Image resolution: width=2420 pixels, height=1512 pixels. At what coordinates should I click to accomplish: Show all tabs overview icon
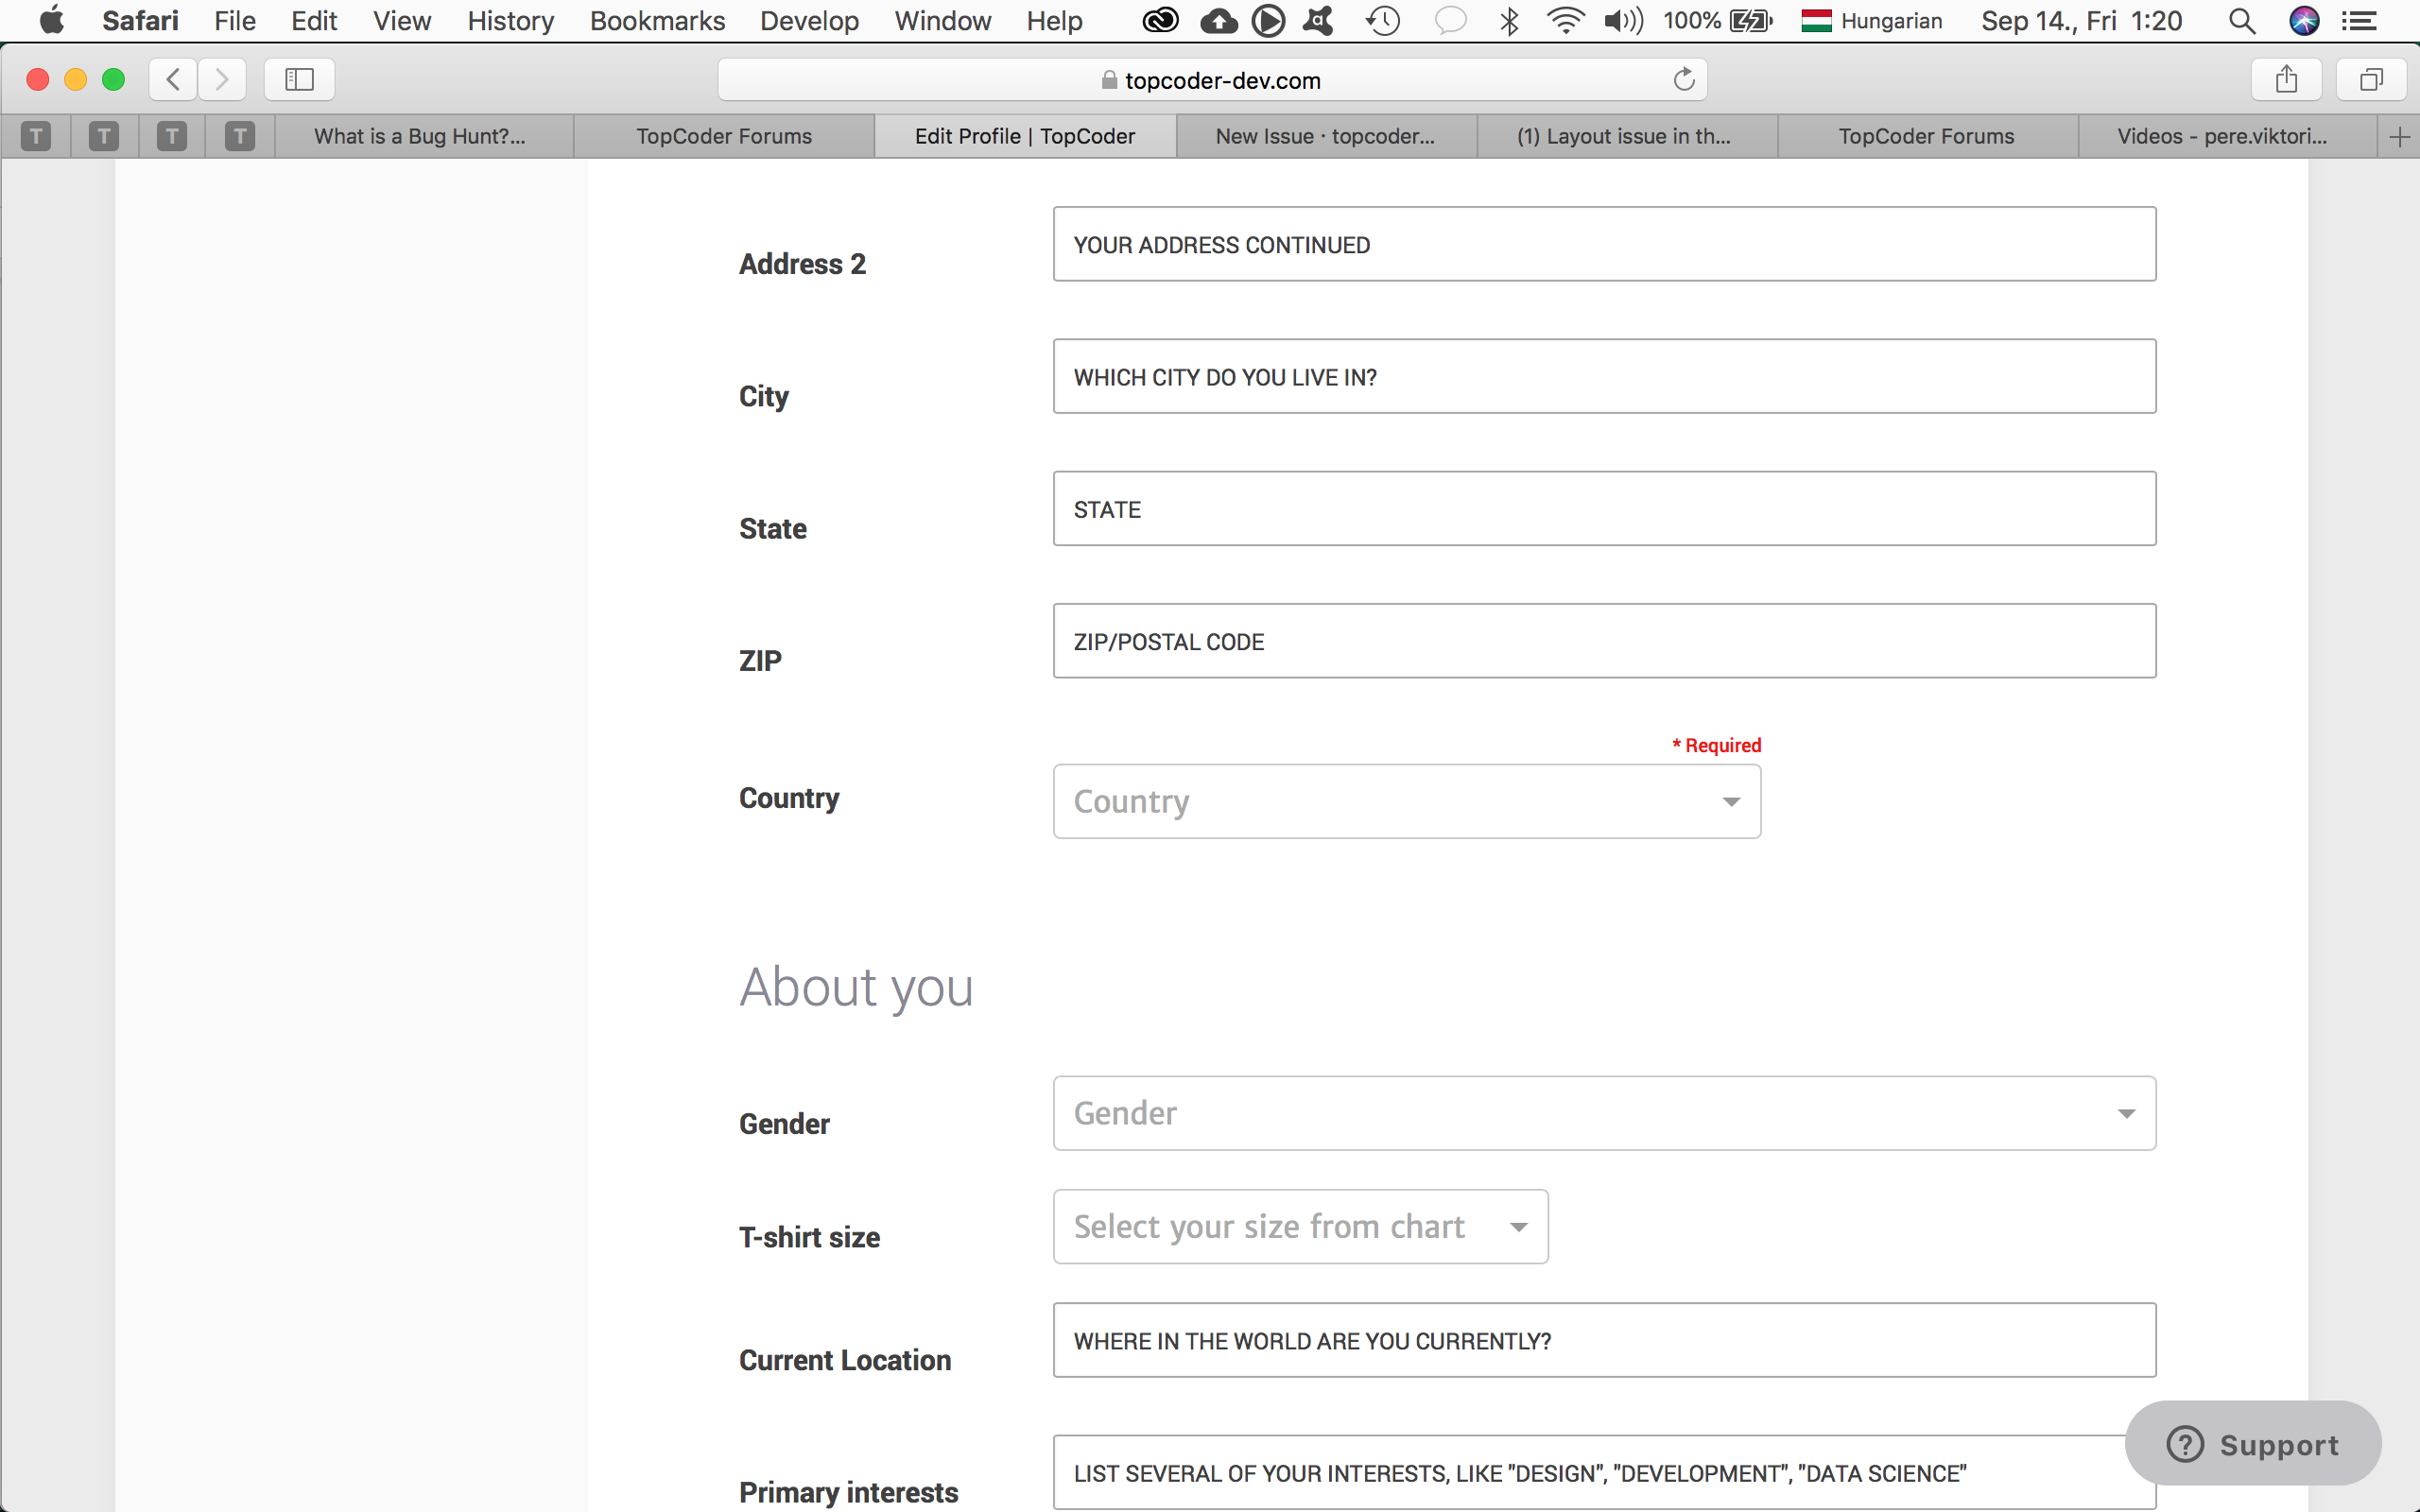(x=2371, y=79)
